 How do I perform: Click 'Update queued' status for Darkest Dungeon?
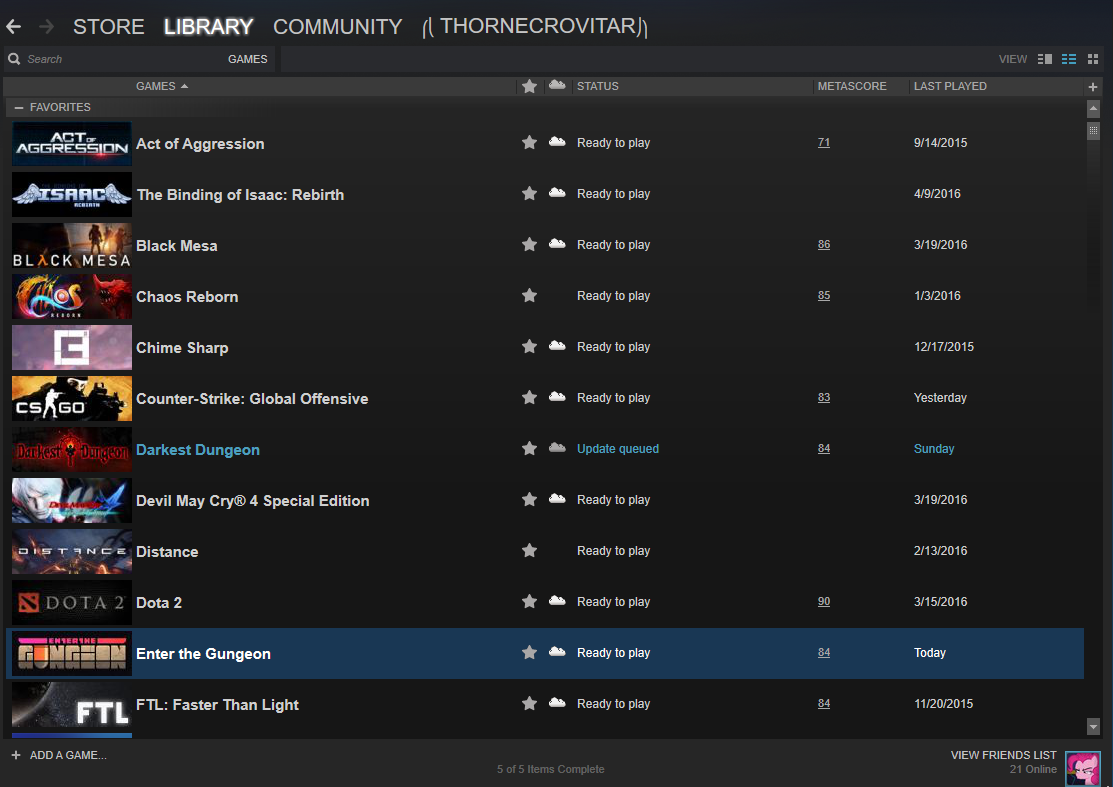pyautogui.click(x=618, y=449)
